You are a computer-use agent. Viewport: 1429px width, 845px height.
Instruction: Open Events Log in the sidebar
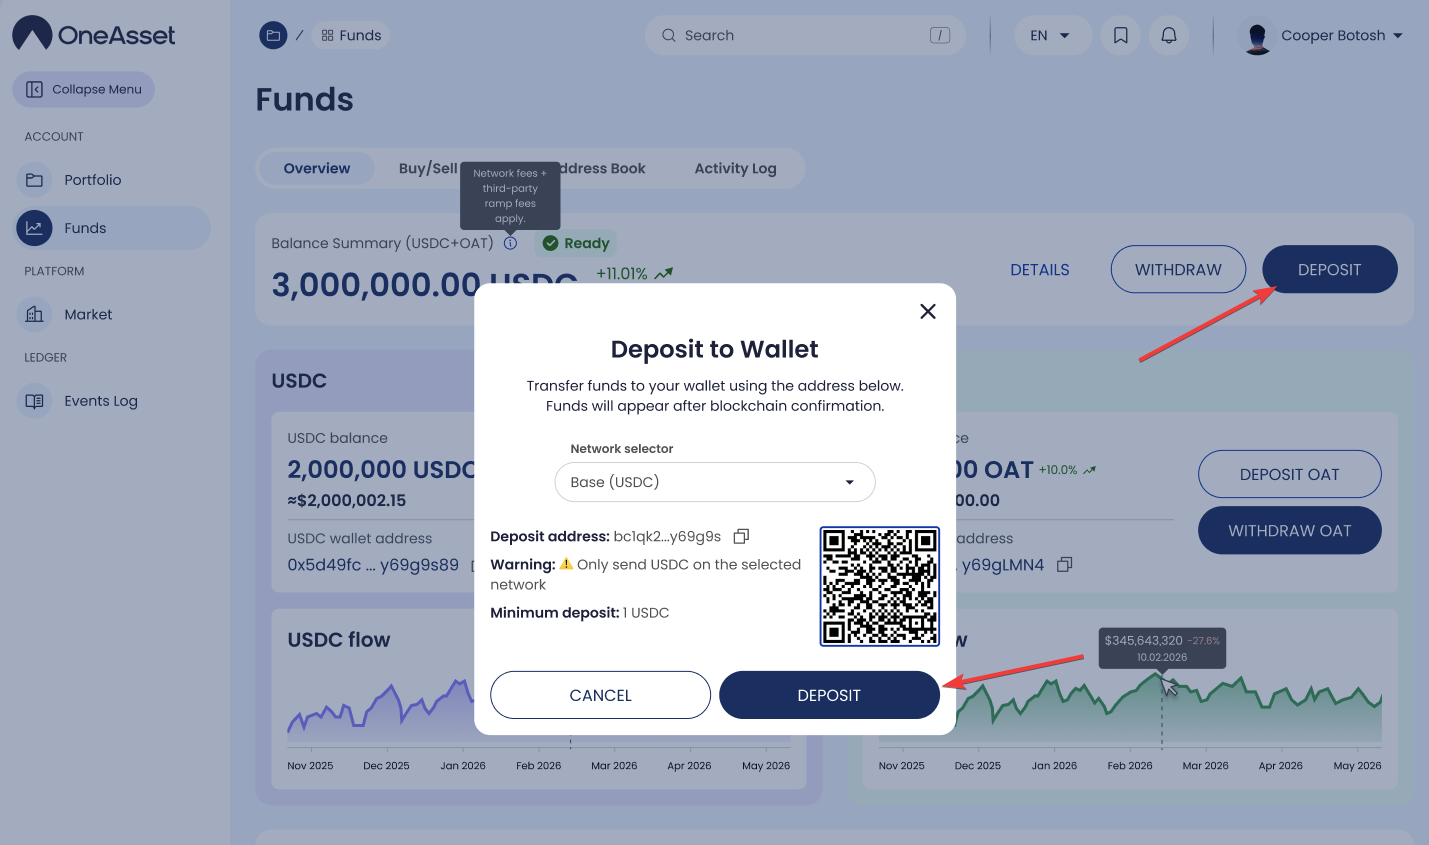tap(101, 401)
